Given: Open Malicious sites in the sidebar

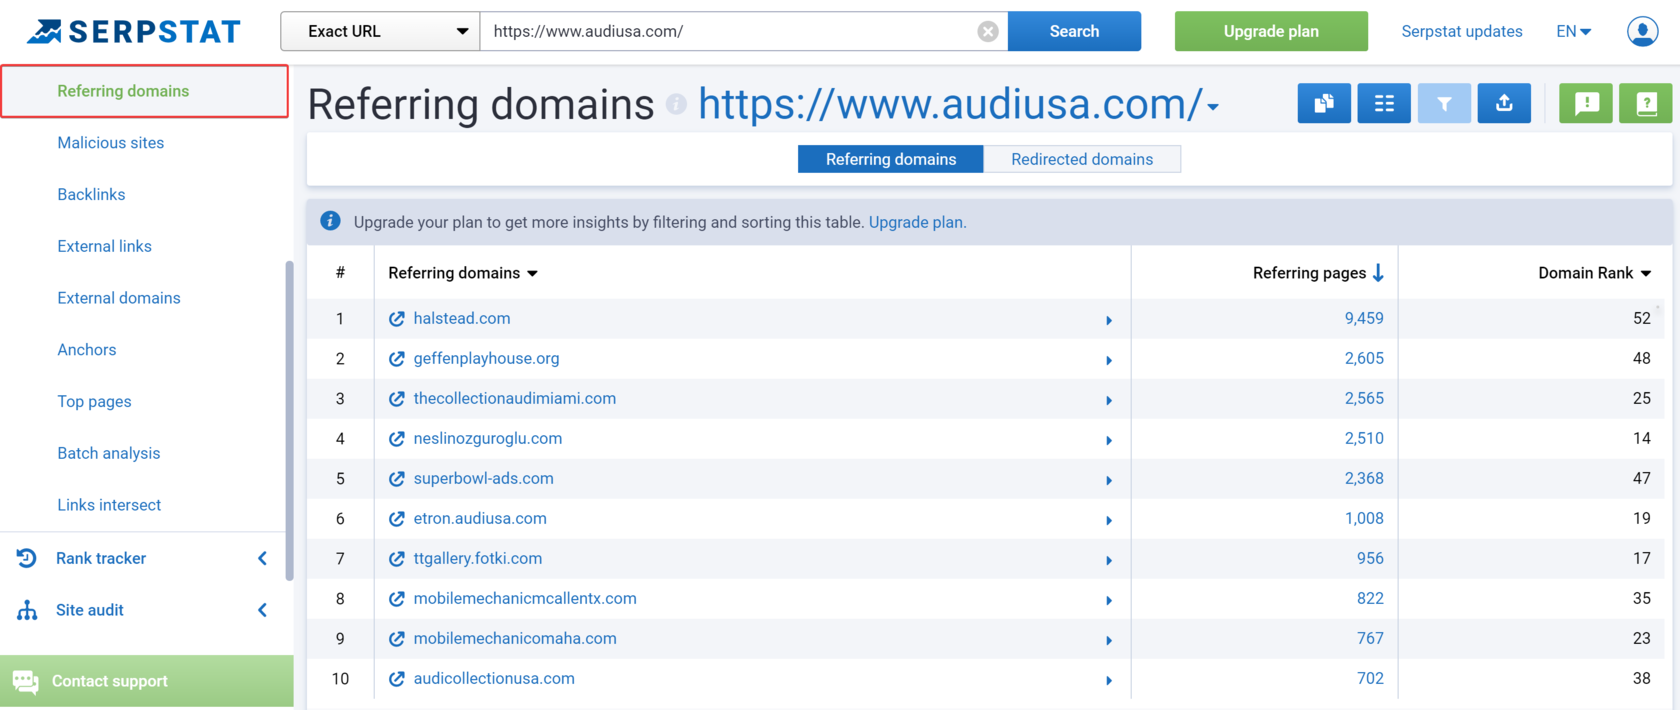Looking at the screenshot, I should coord(111,143).
